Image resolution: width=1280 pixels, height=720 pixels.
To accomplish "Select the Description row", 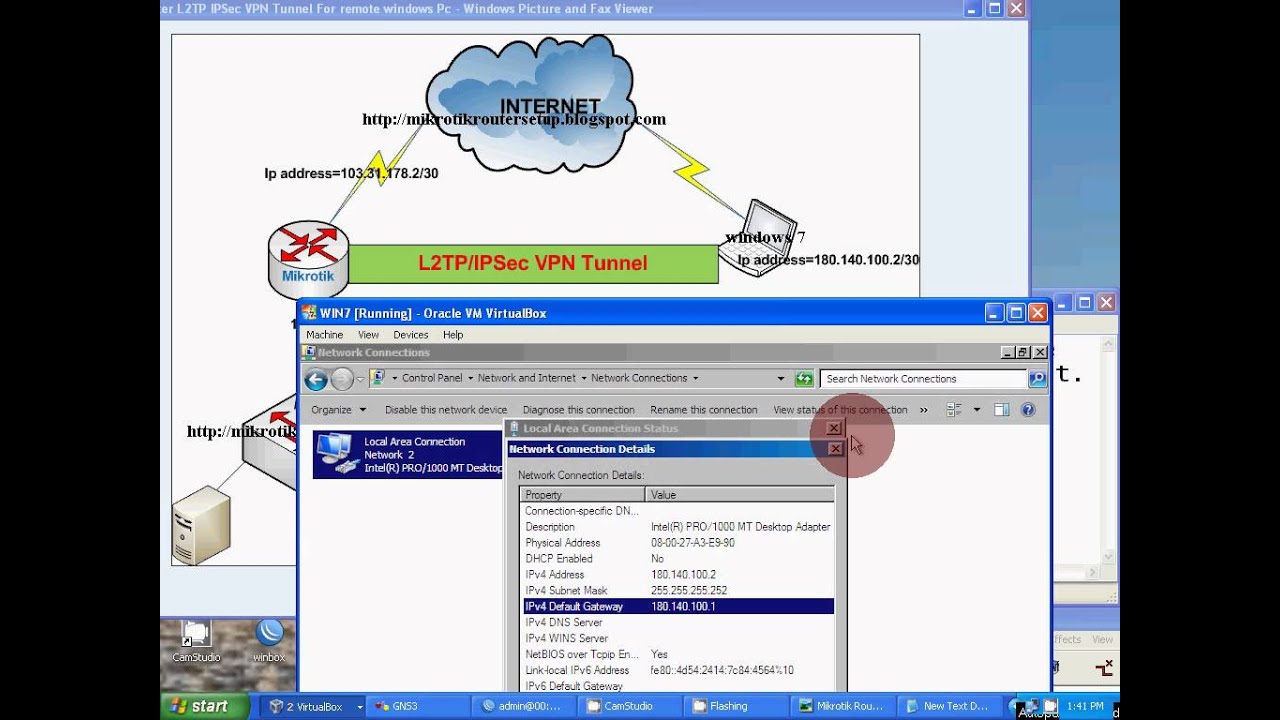I will coord(678,527).
